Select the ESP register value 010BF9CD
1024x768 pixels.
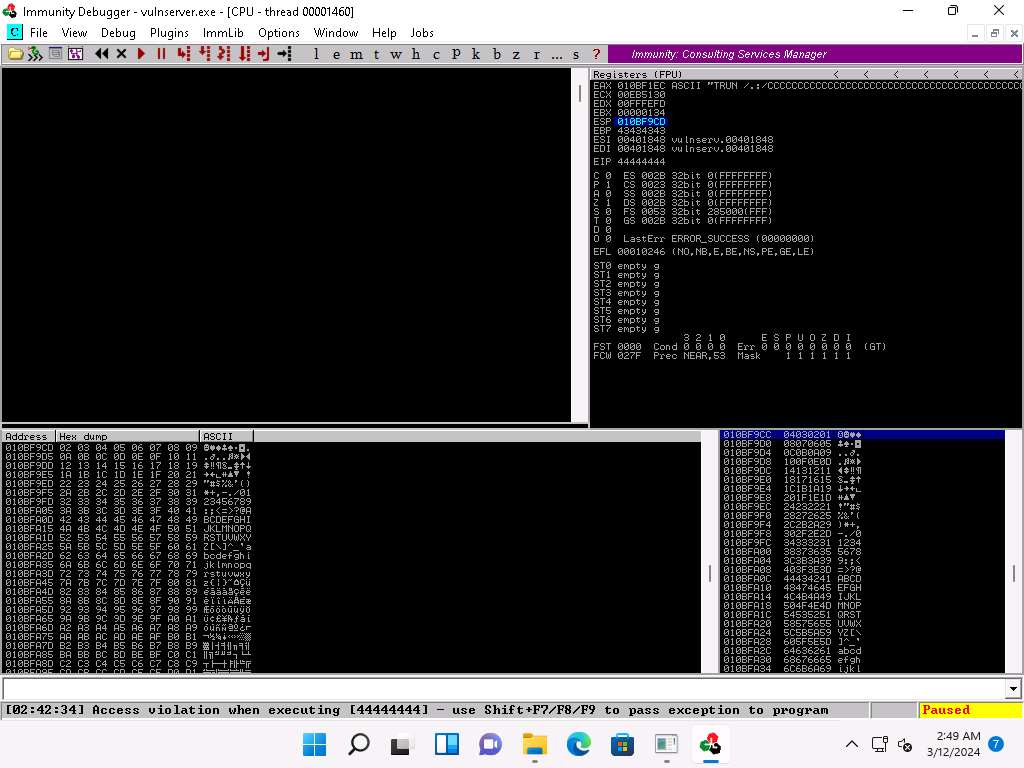641,122
